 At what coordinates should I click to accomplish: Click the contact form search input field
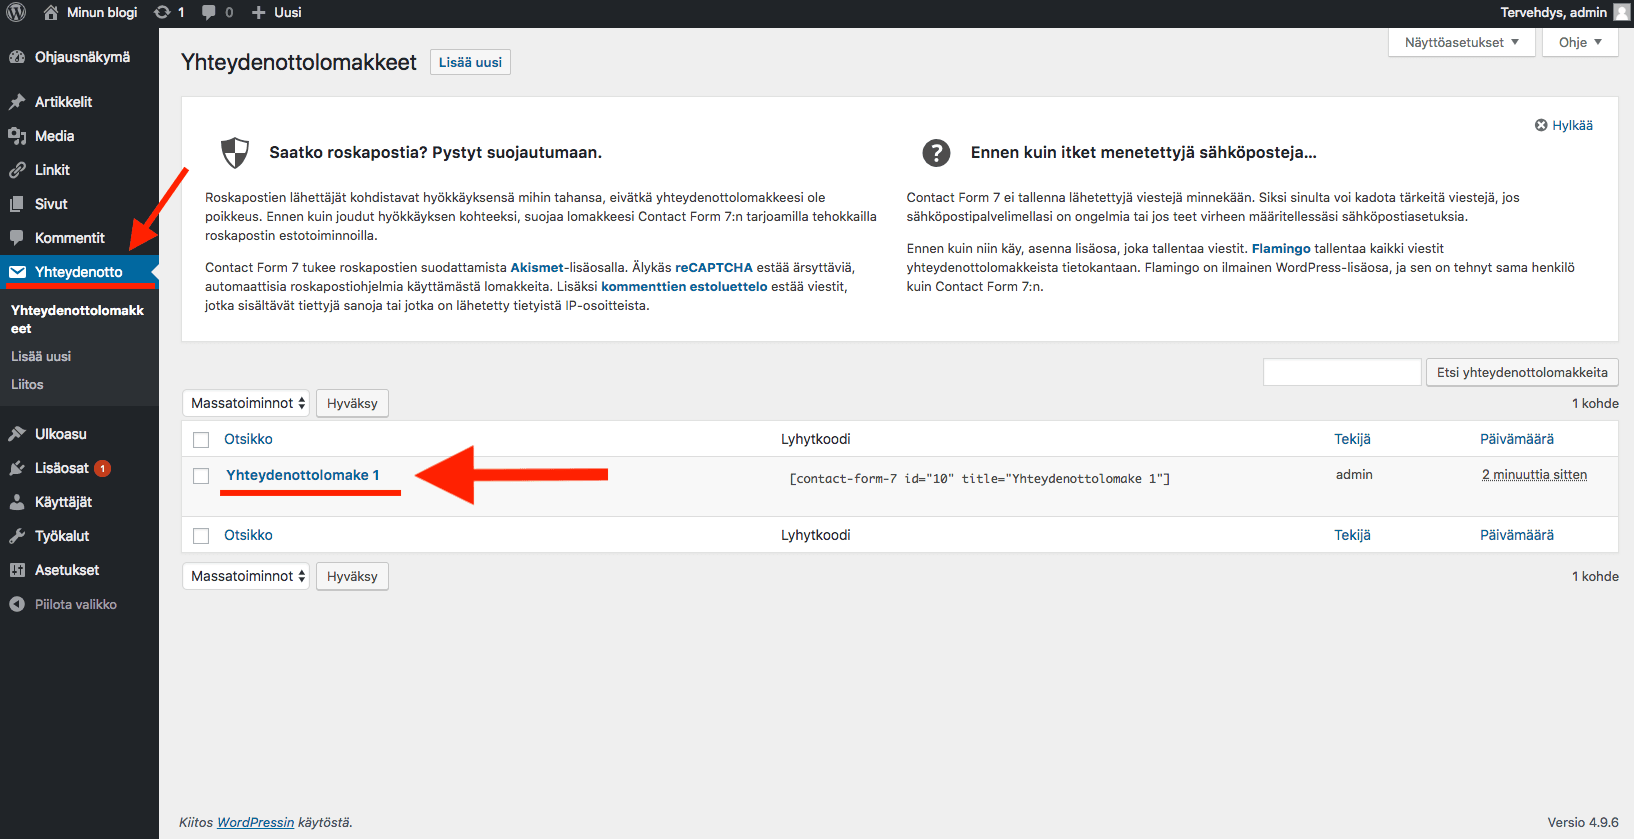(1342, 372)
